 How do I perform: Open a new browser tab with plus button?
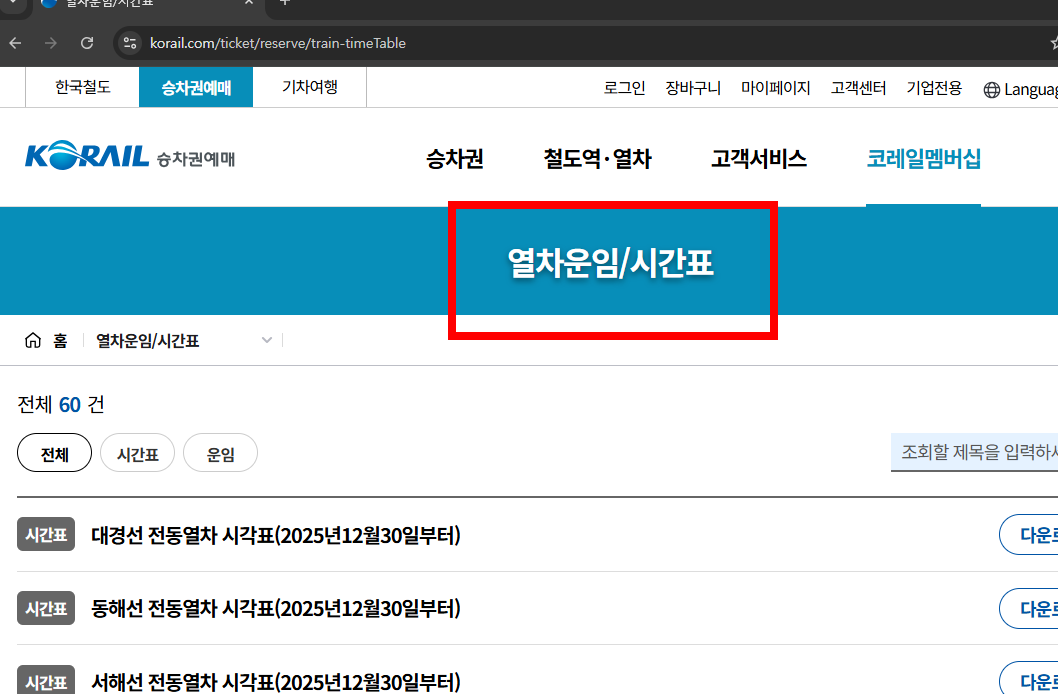(x=286, y=8)
